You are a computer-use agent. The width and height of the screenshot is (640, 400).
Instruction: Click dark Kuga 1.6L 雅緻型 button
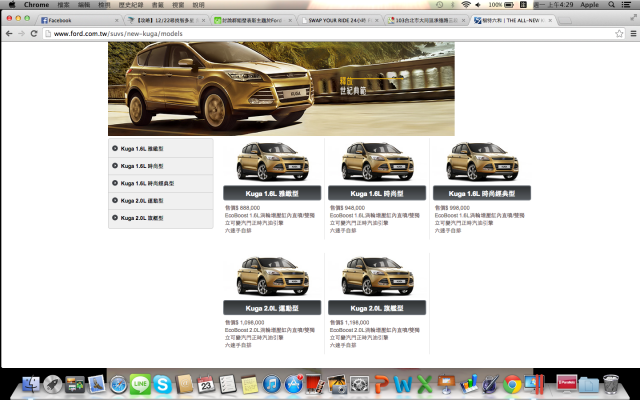pyautogui.click(x=272, y=193)
